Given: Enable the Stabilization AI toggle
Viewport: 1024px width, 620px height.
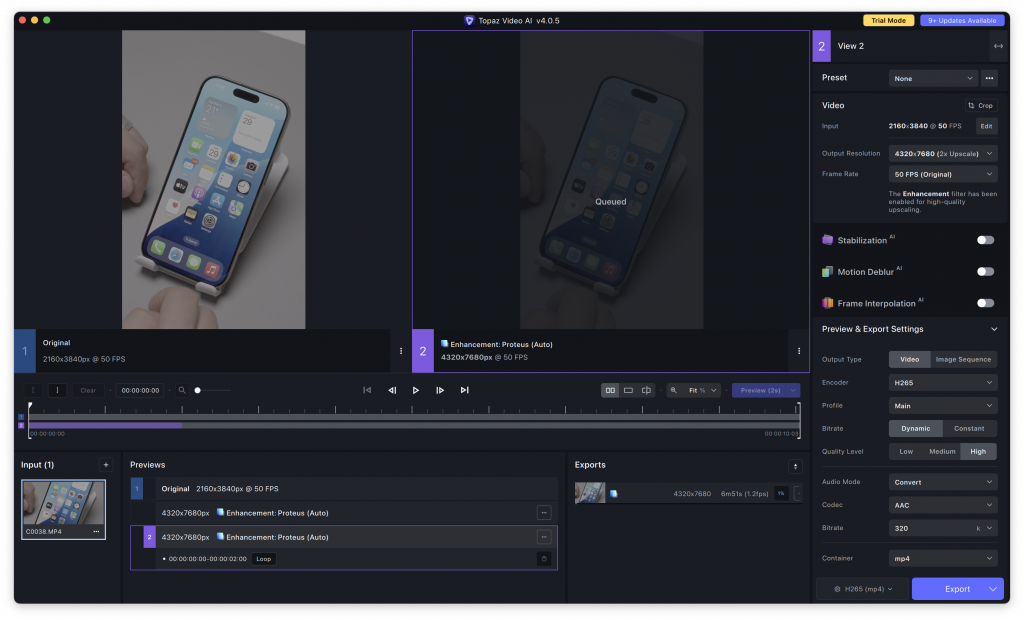Looking at the screenshot, I should coord(985,240).
